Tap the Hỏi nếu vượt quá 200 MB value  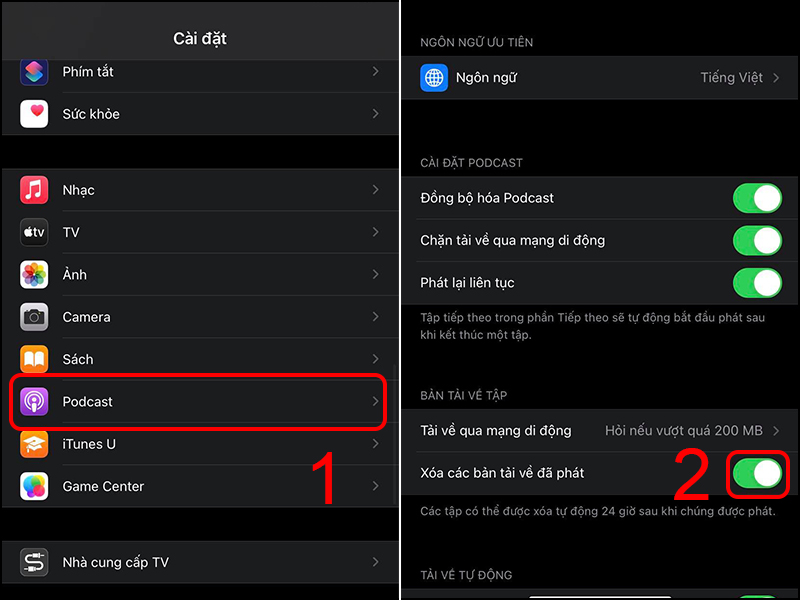coord(684,431)
